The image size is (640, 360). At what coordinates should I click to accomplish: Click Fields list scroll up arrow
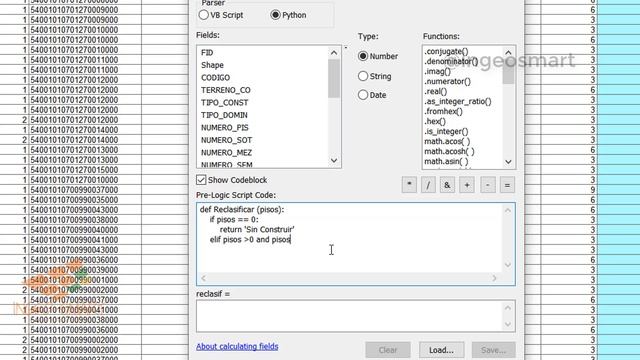coord(334,53)
